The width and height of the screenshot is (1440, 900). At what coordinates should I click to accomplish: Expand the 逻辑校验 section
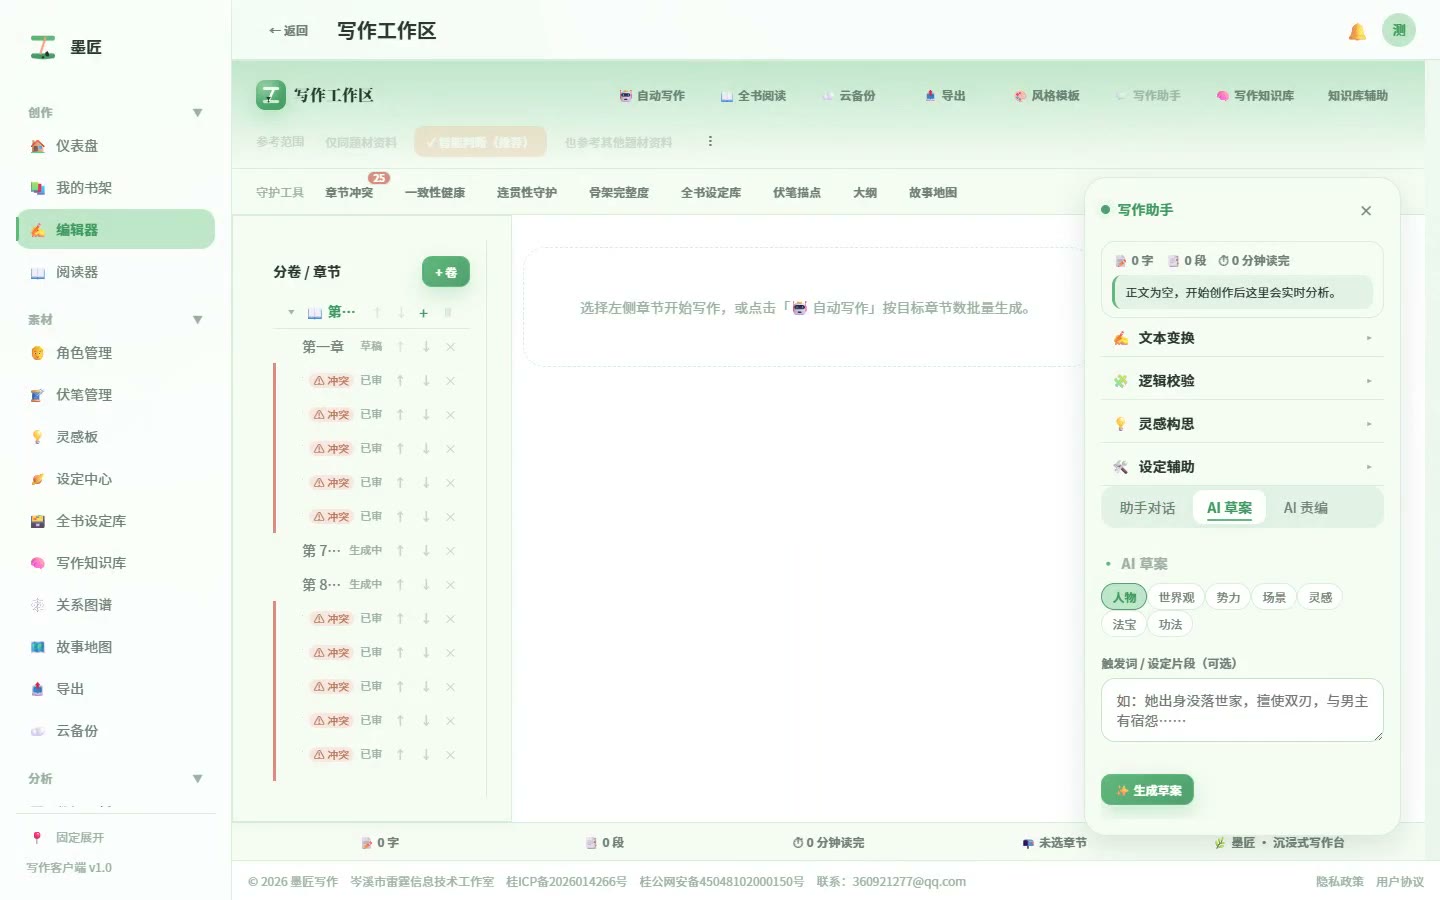click(x=1242, y=381)
